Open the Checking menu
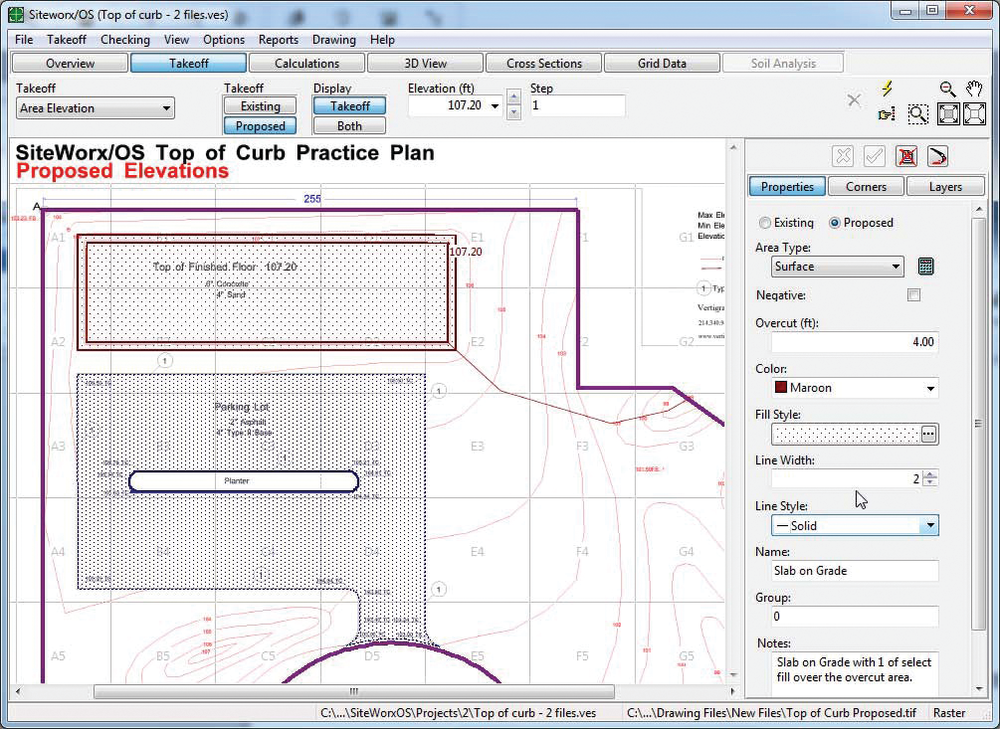 pyautogui.click(x=125, y=40)
